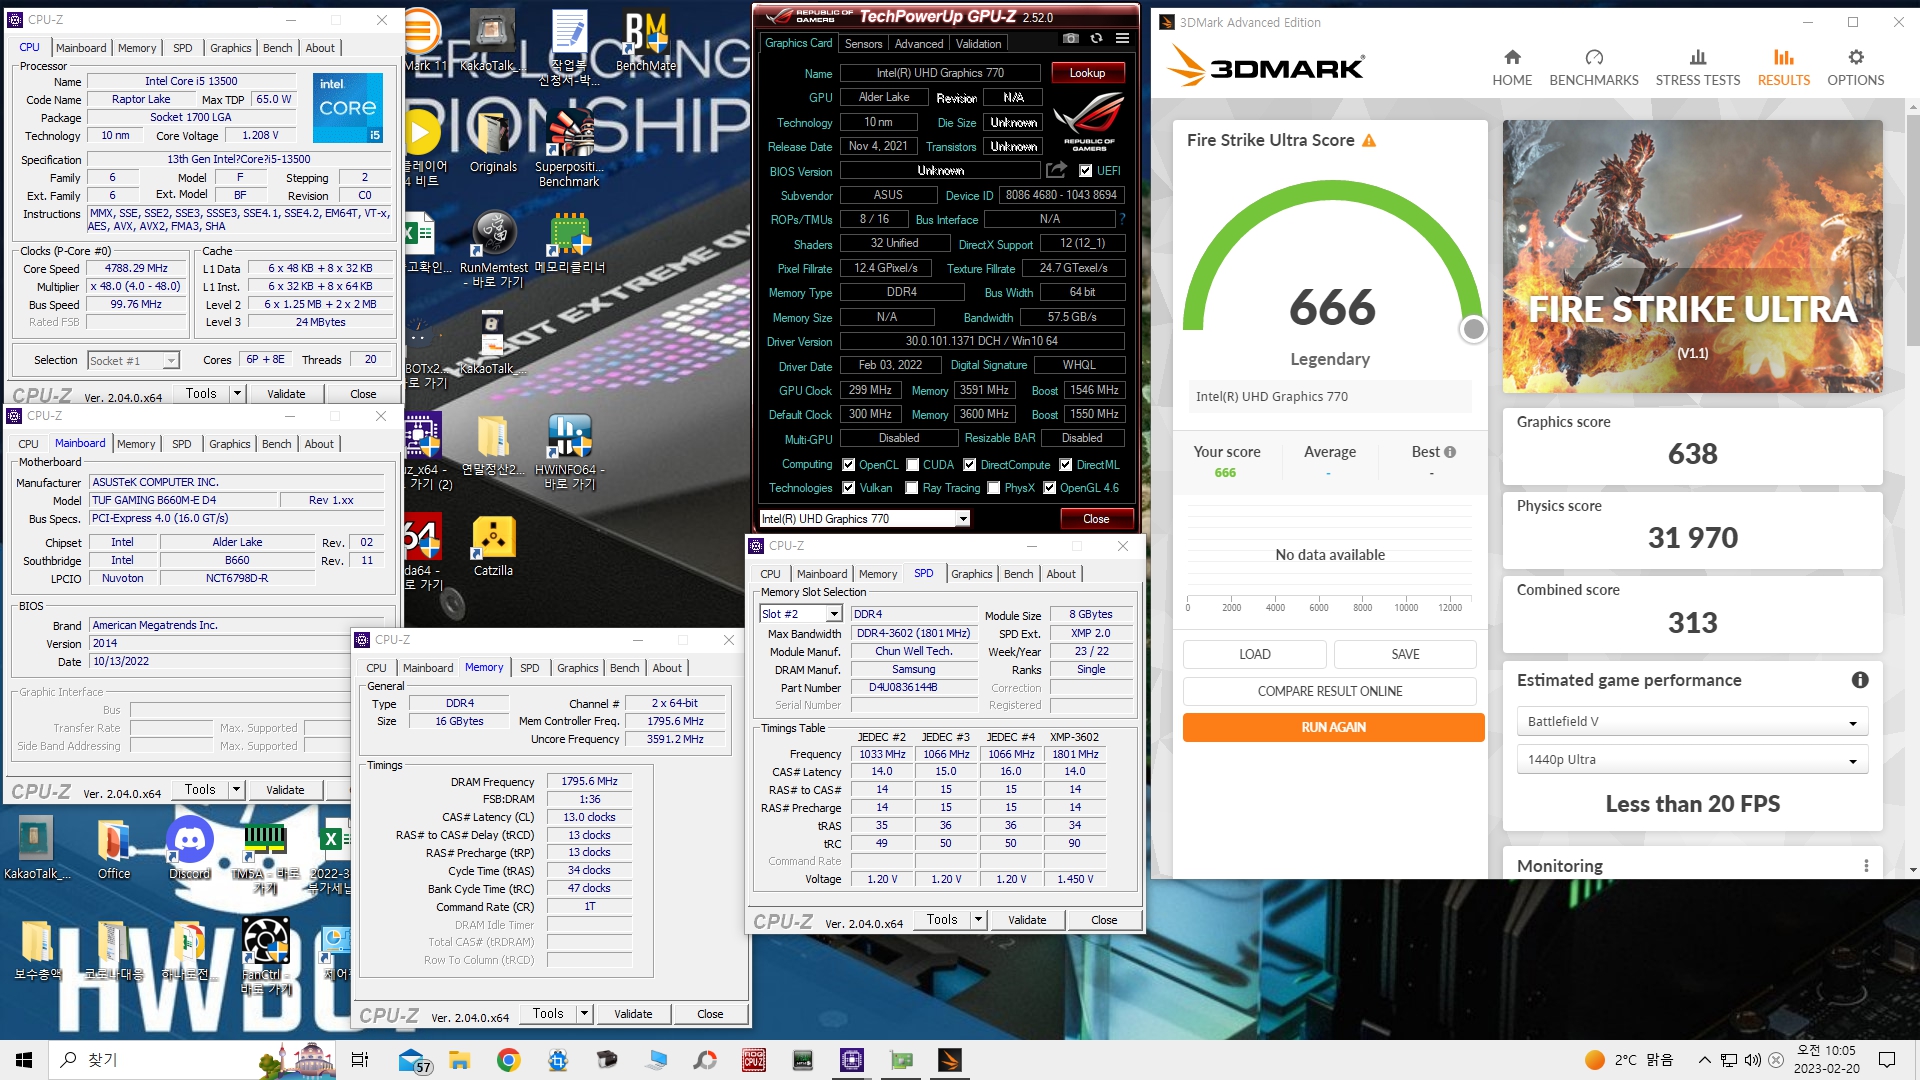This screenshot has height=1080, width=1920.
Task: Go to 3DMark Home icon
Action: [x=1512, y=58]
